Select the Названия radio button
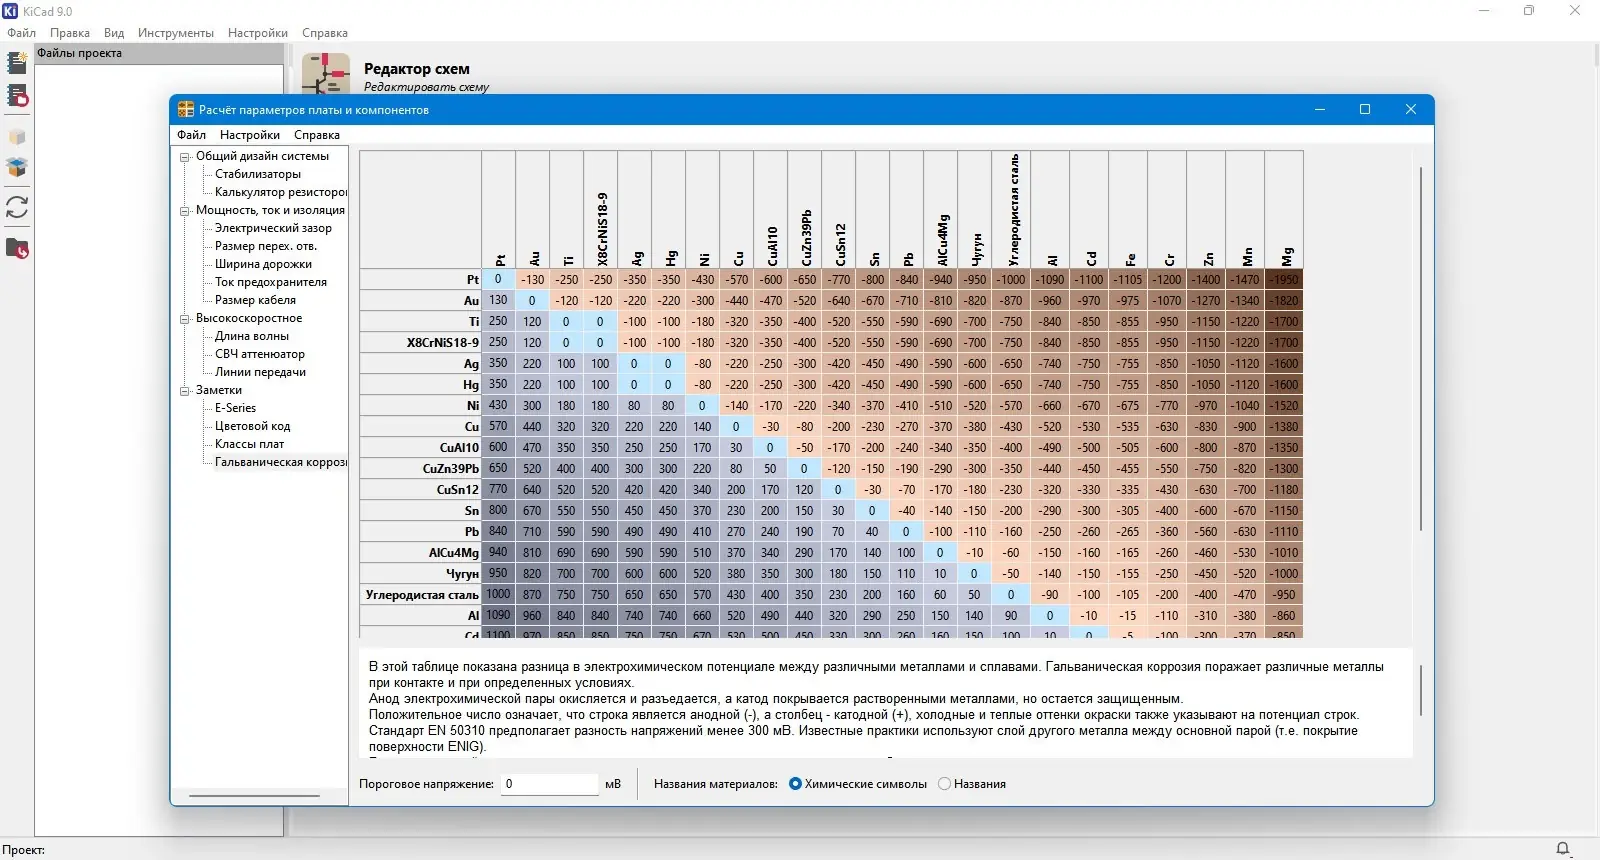 (944, 784)
